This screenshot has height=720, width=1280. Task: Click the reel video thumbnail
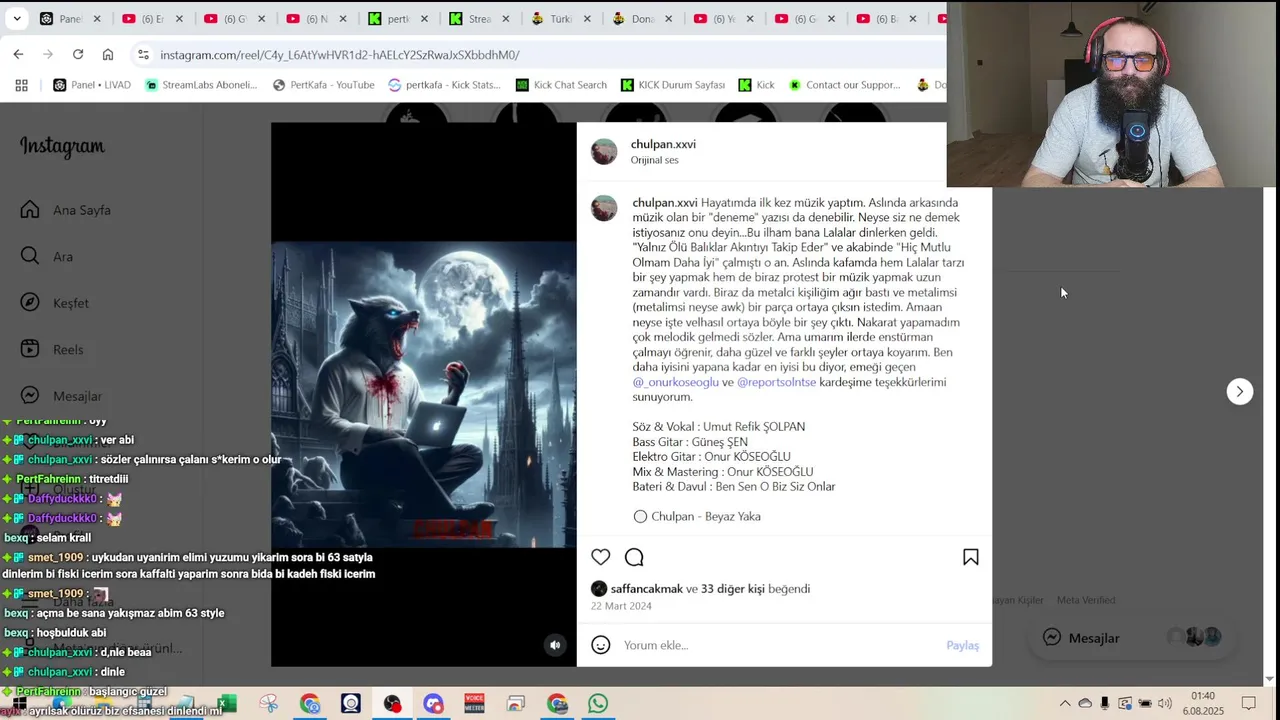click(x=424, y=394)
